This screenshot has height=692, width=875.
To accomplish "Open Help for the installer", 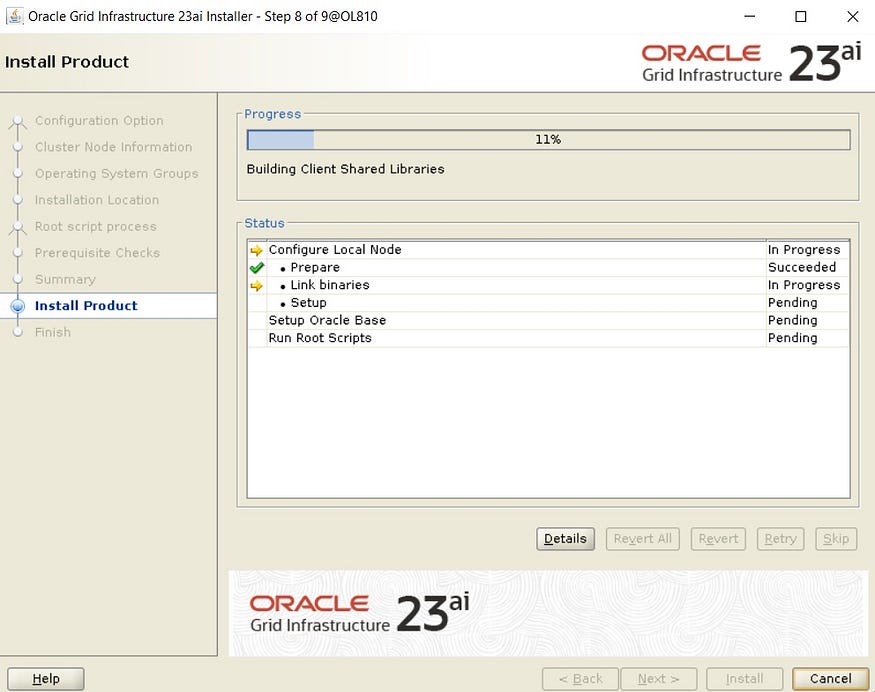I will [x=46, y=679].
